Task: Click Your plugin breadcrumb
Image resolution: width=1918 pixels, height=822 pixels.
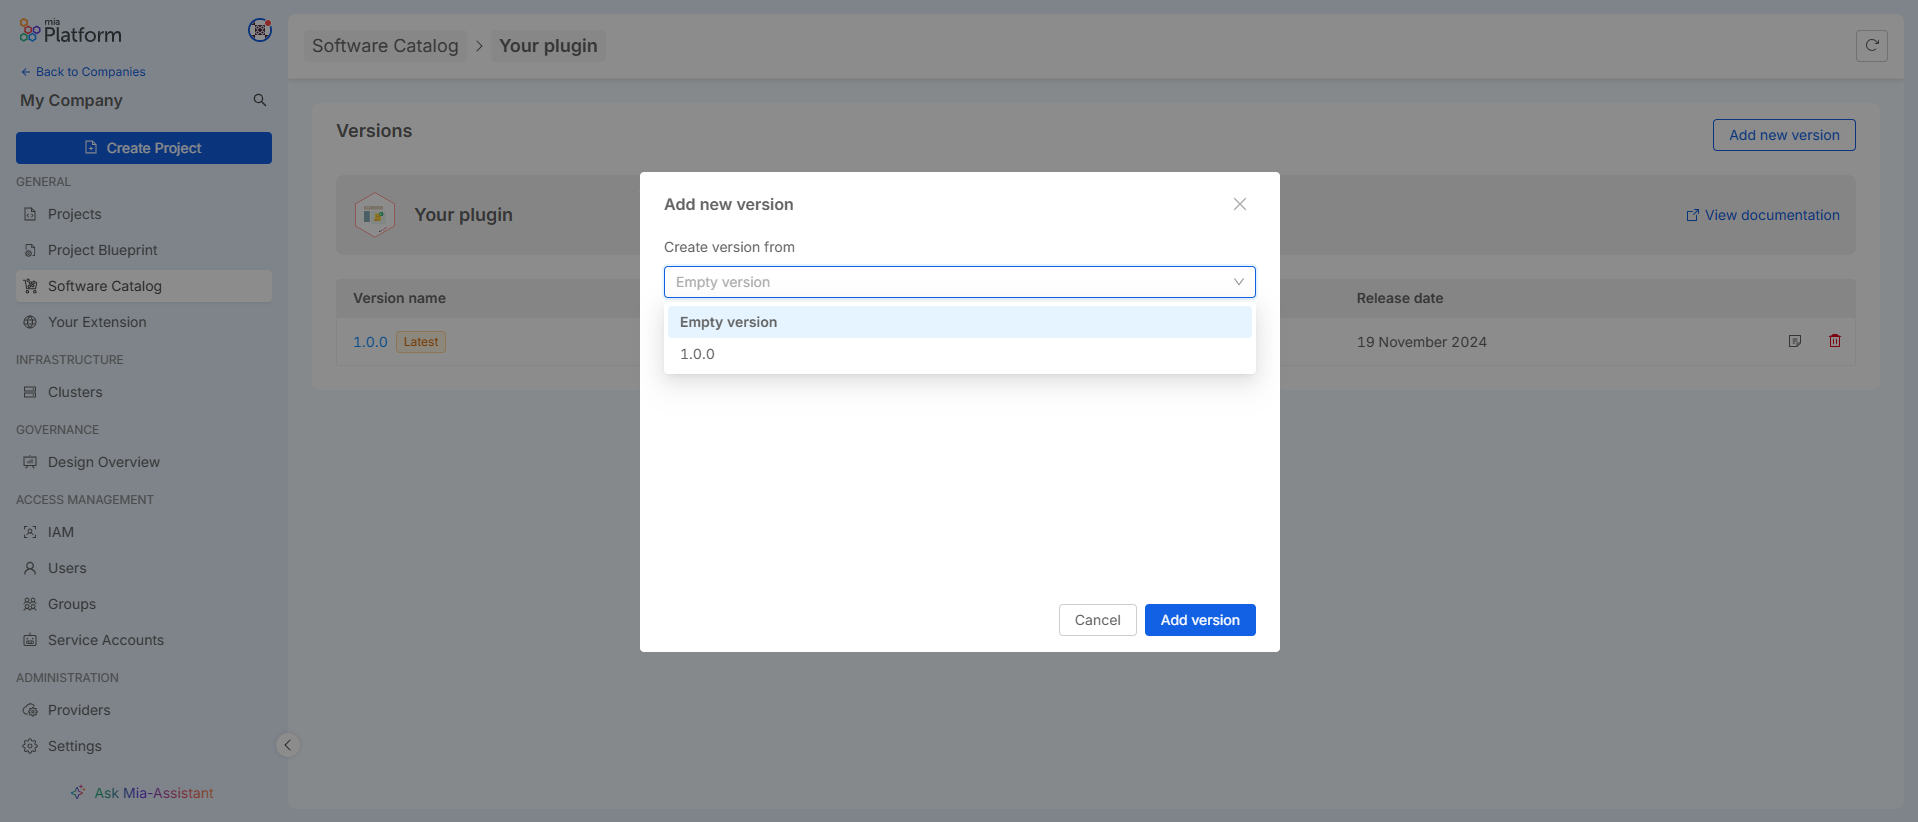Action: [x=548, y=46]
